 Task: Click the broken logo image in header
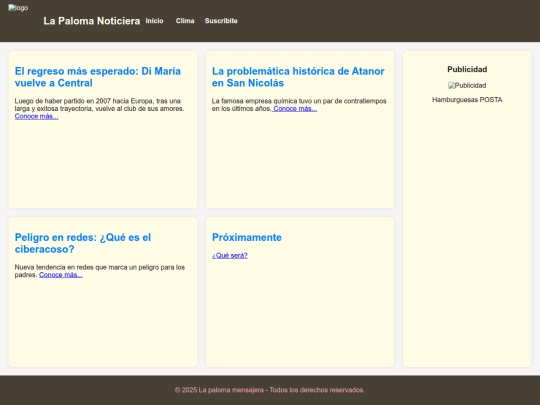pyautogui.click(x=18, y=8)
